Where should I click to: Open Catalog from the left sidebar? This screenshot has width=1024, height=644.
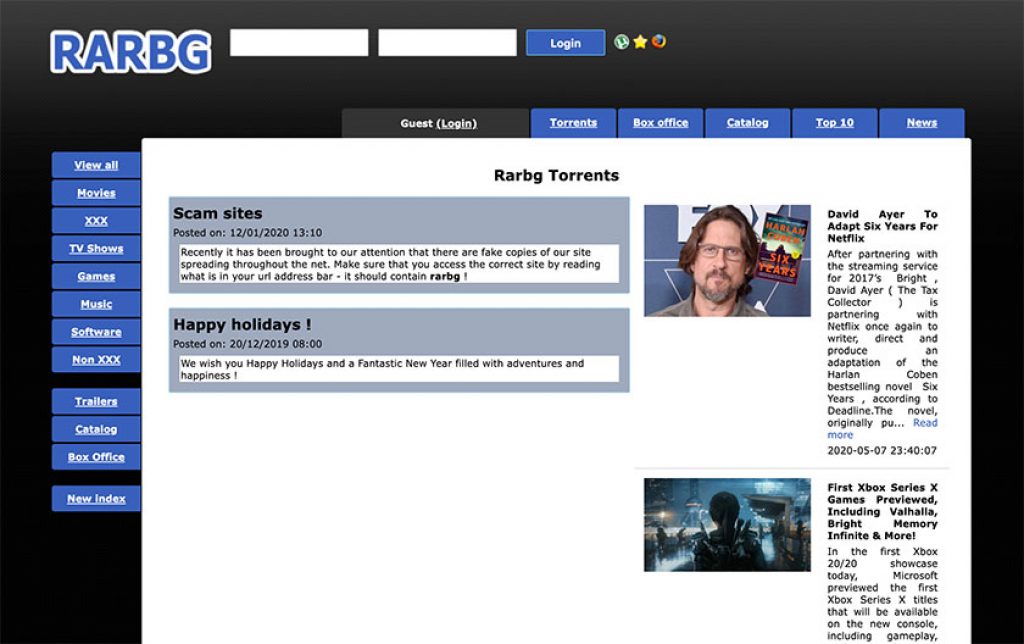96,429
